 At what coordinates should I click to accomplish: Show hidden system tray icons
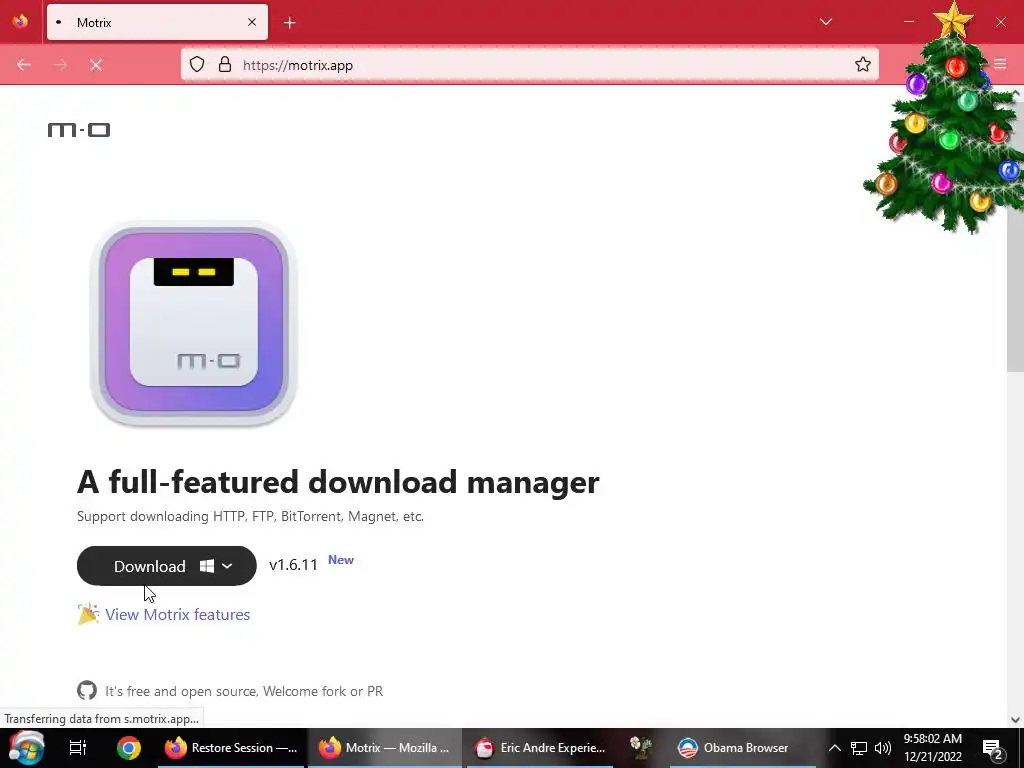[835, 748]
